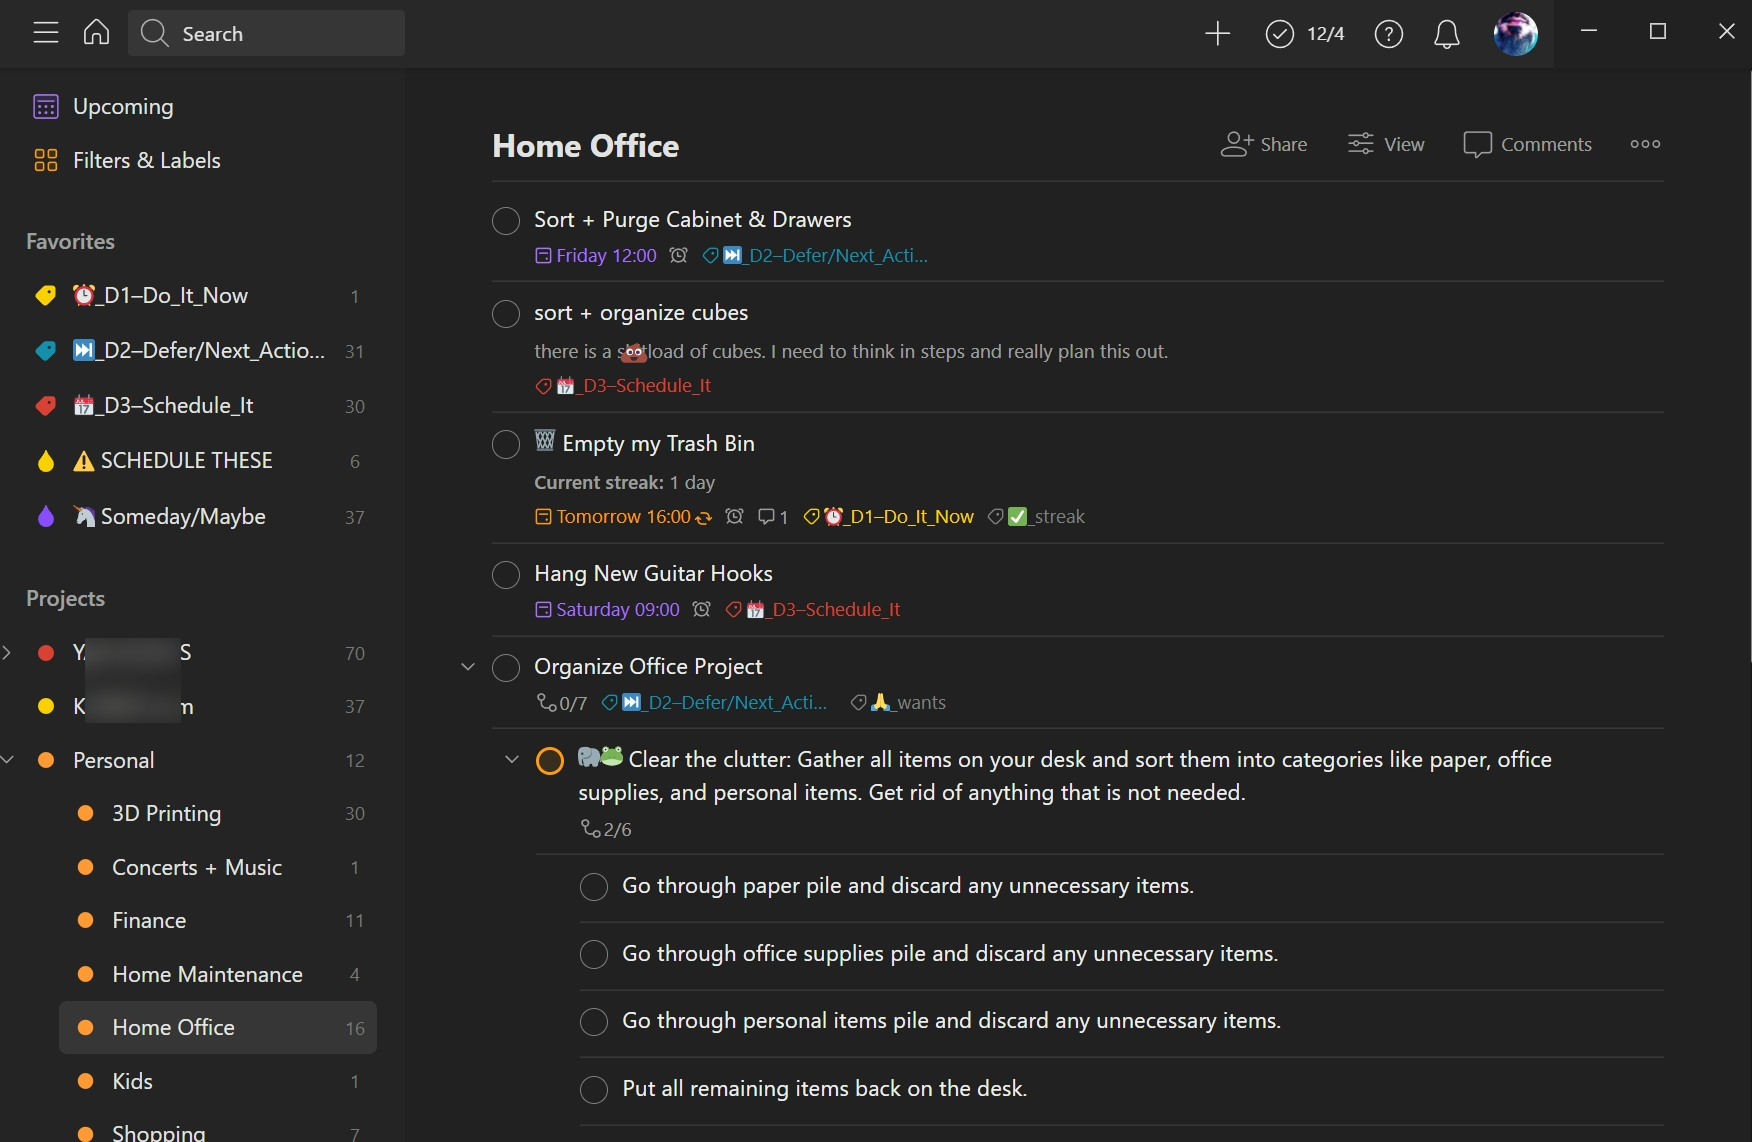Complete the sort + organize cubes task
Screen dimensions: 1752x1142
[506, 314]
